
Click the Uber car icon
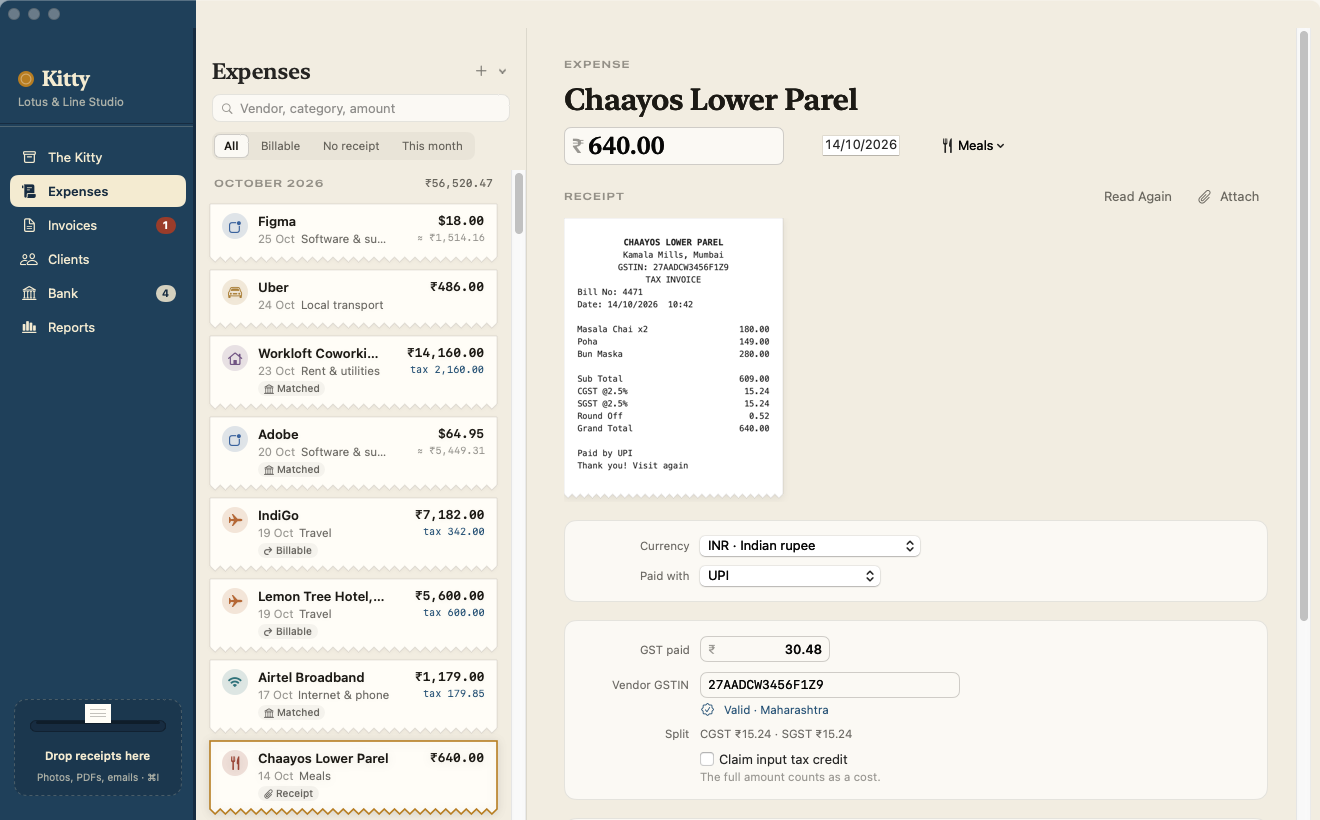tap(235, 292)
